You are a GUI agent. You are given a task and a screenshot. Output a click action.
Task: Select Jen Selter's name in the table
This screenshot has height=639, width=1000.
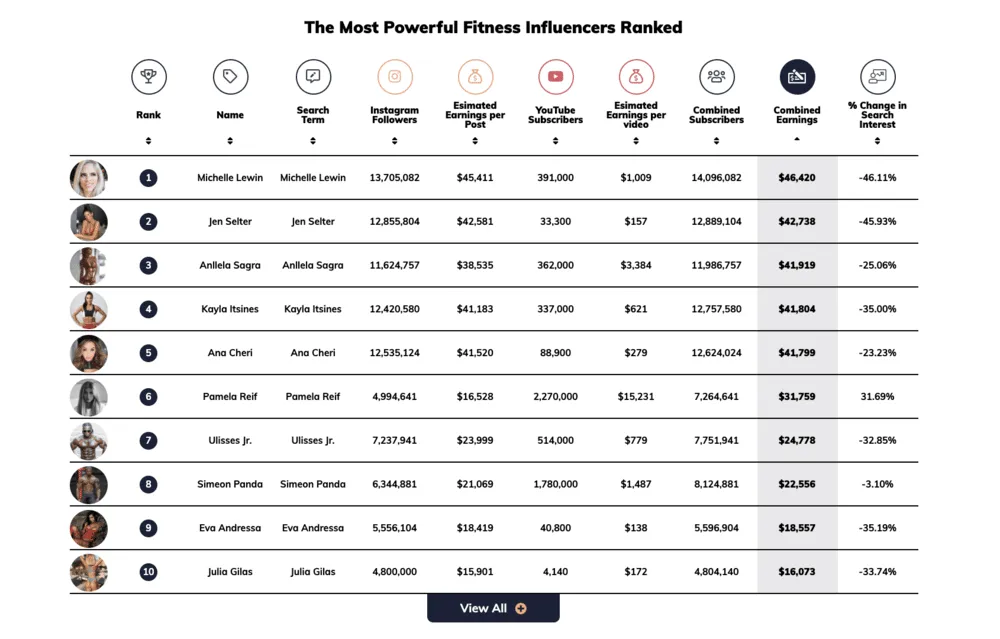point(230,221)
